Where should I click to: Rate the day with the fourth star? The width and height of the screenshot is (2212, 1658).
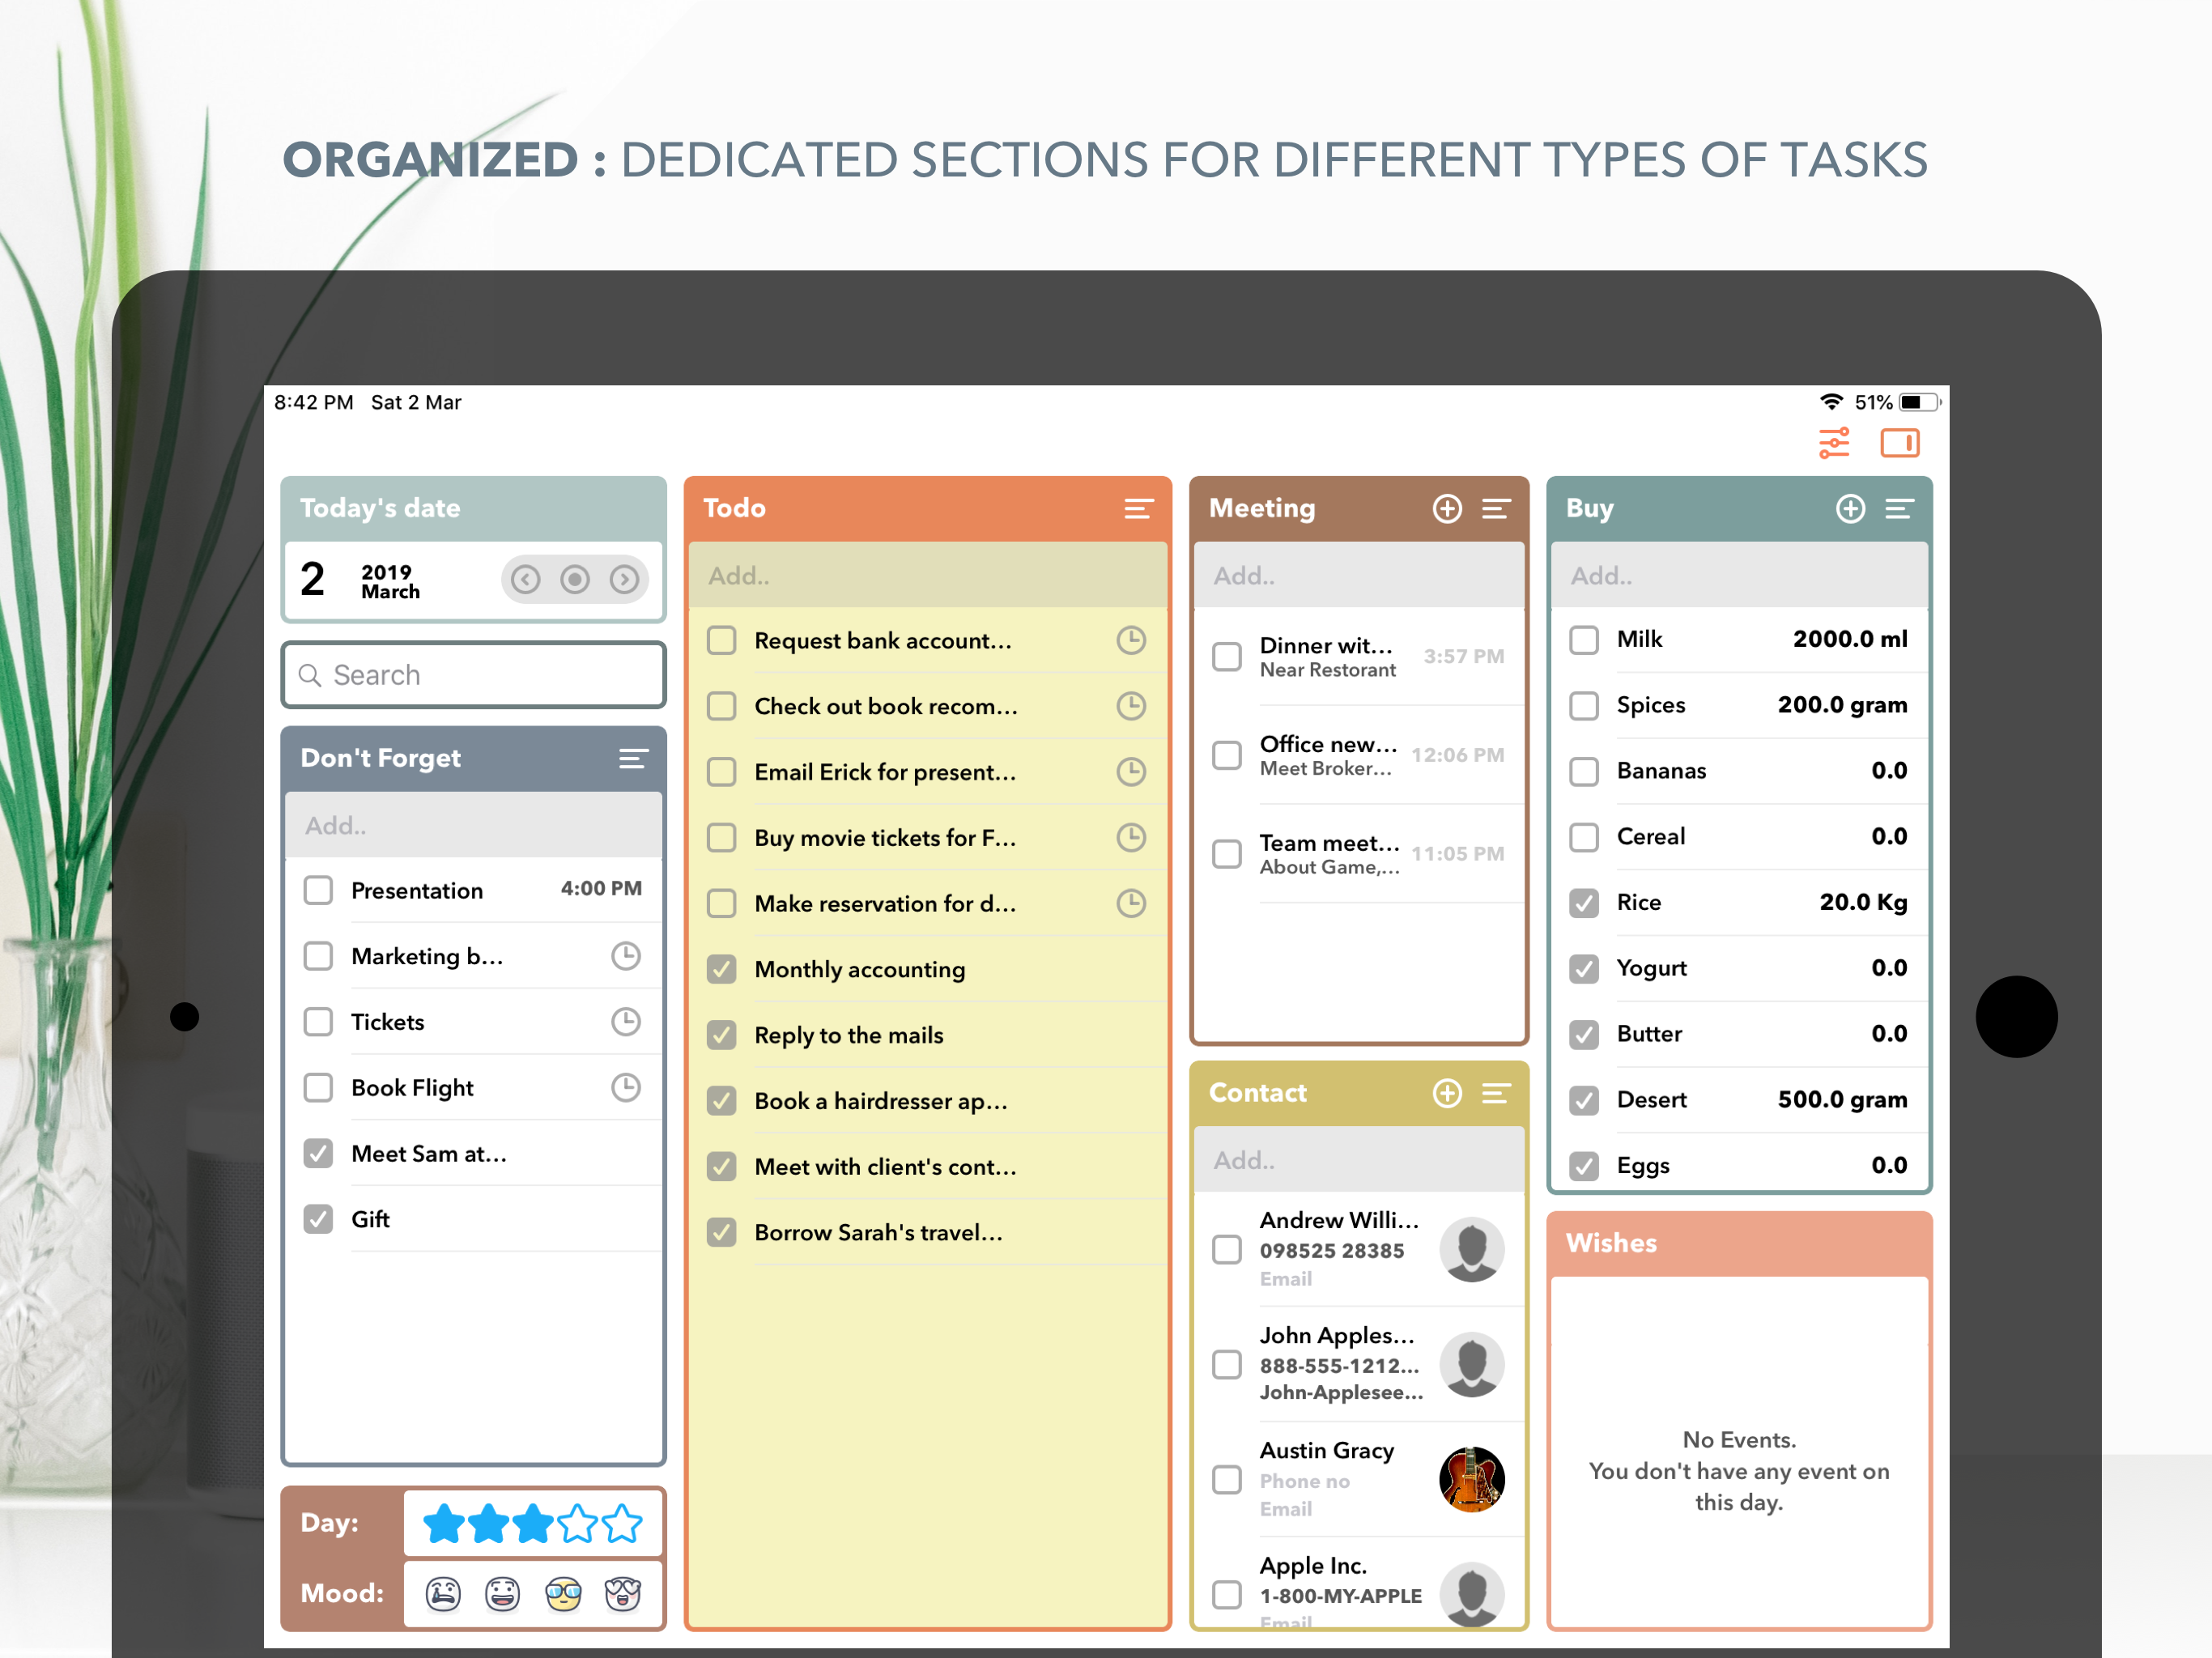tap(578, 1524)
